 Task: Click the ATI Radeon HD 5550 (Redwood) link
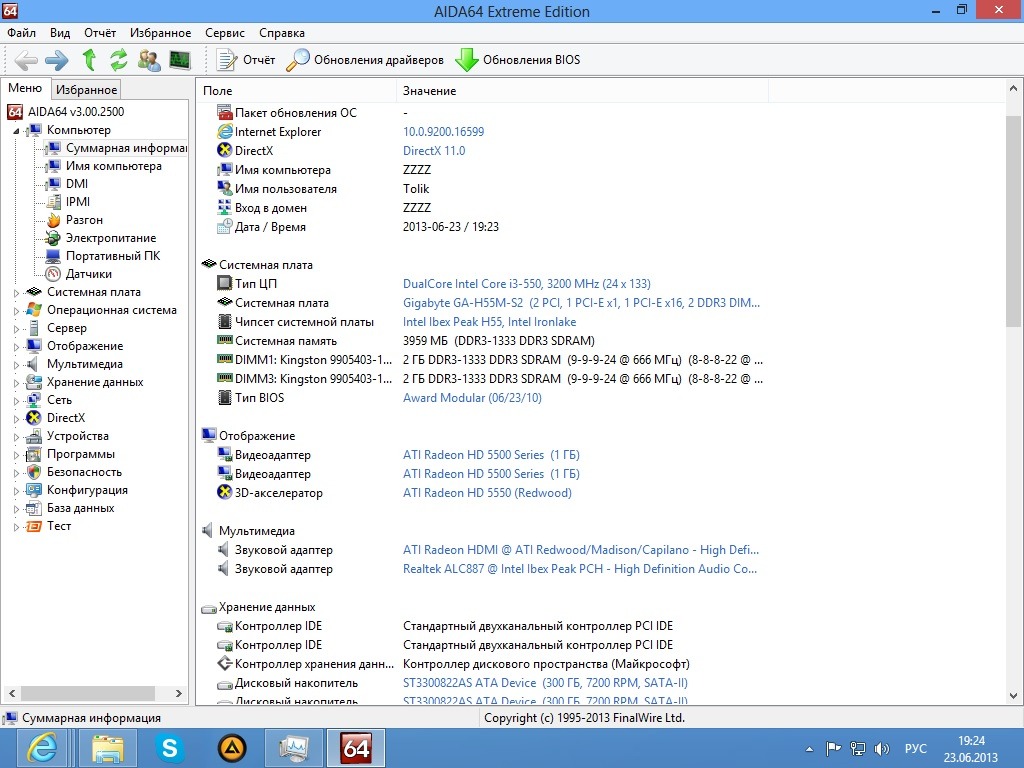(487, 493)
